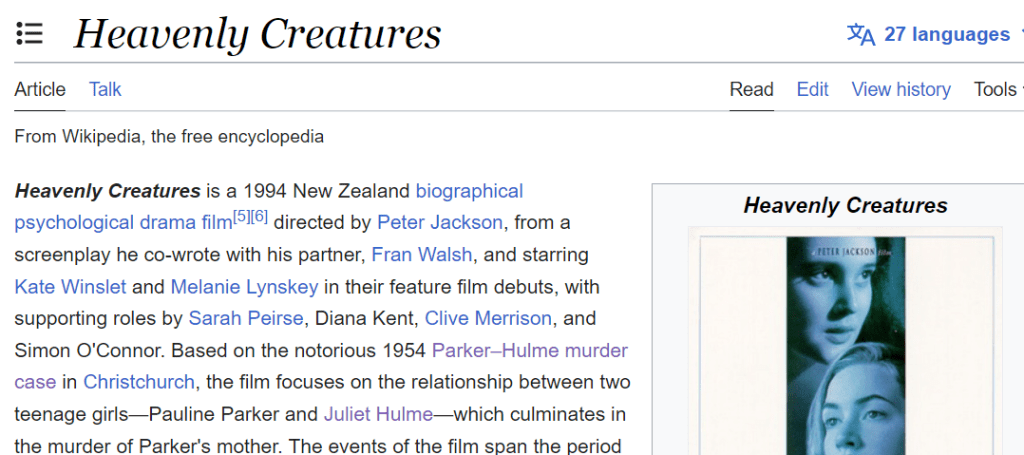Screen dimensions: 1024x455
Task: Open the Edit tab
Action: coord(812,89)
